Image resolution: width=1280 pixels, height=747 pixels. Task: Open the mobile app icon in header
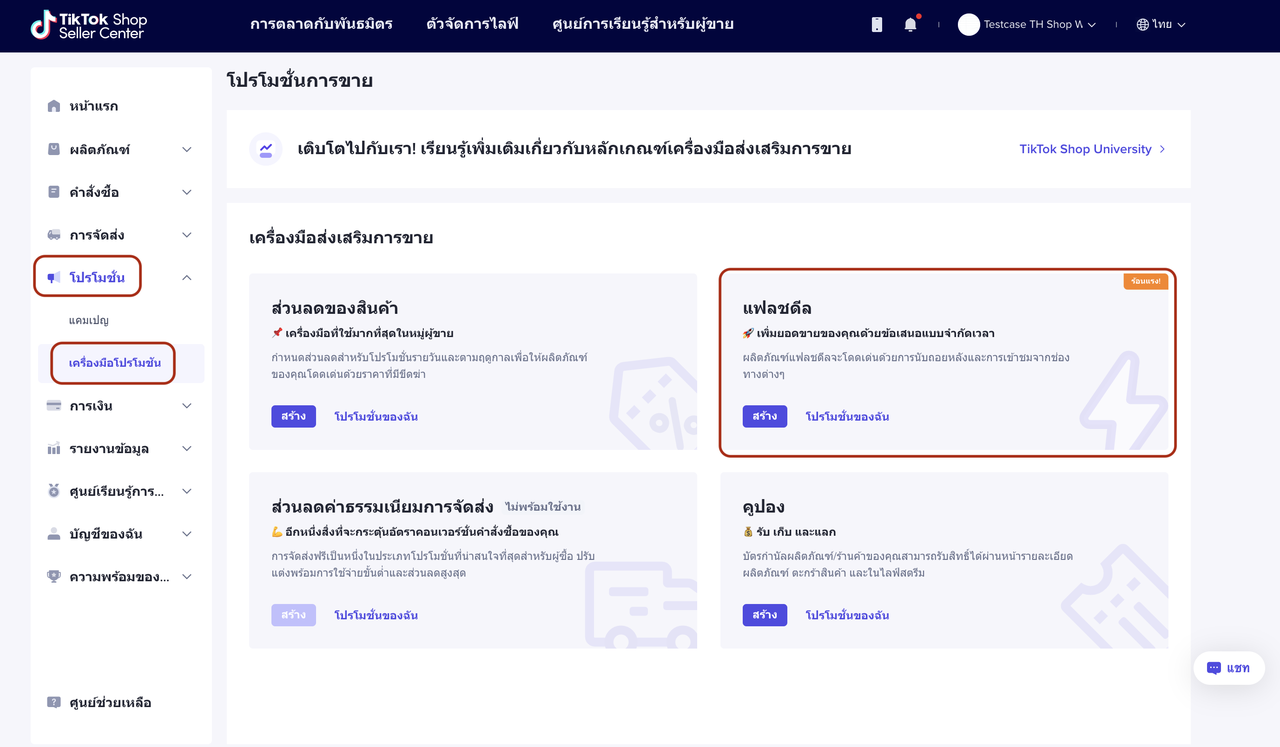pos(877,25)
